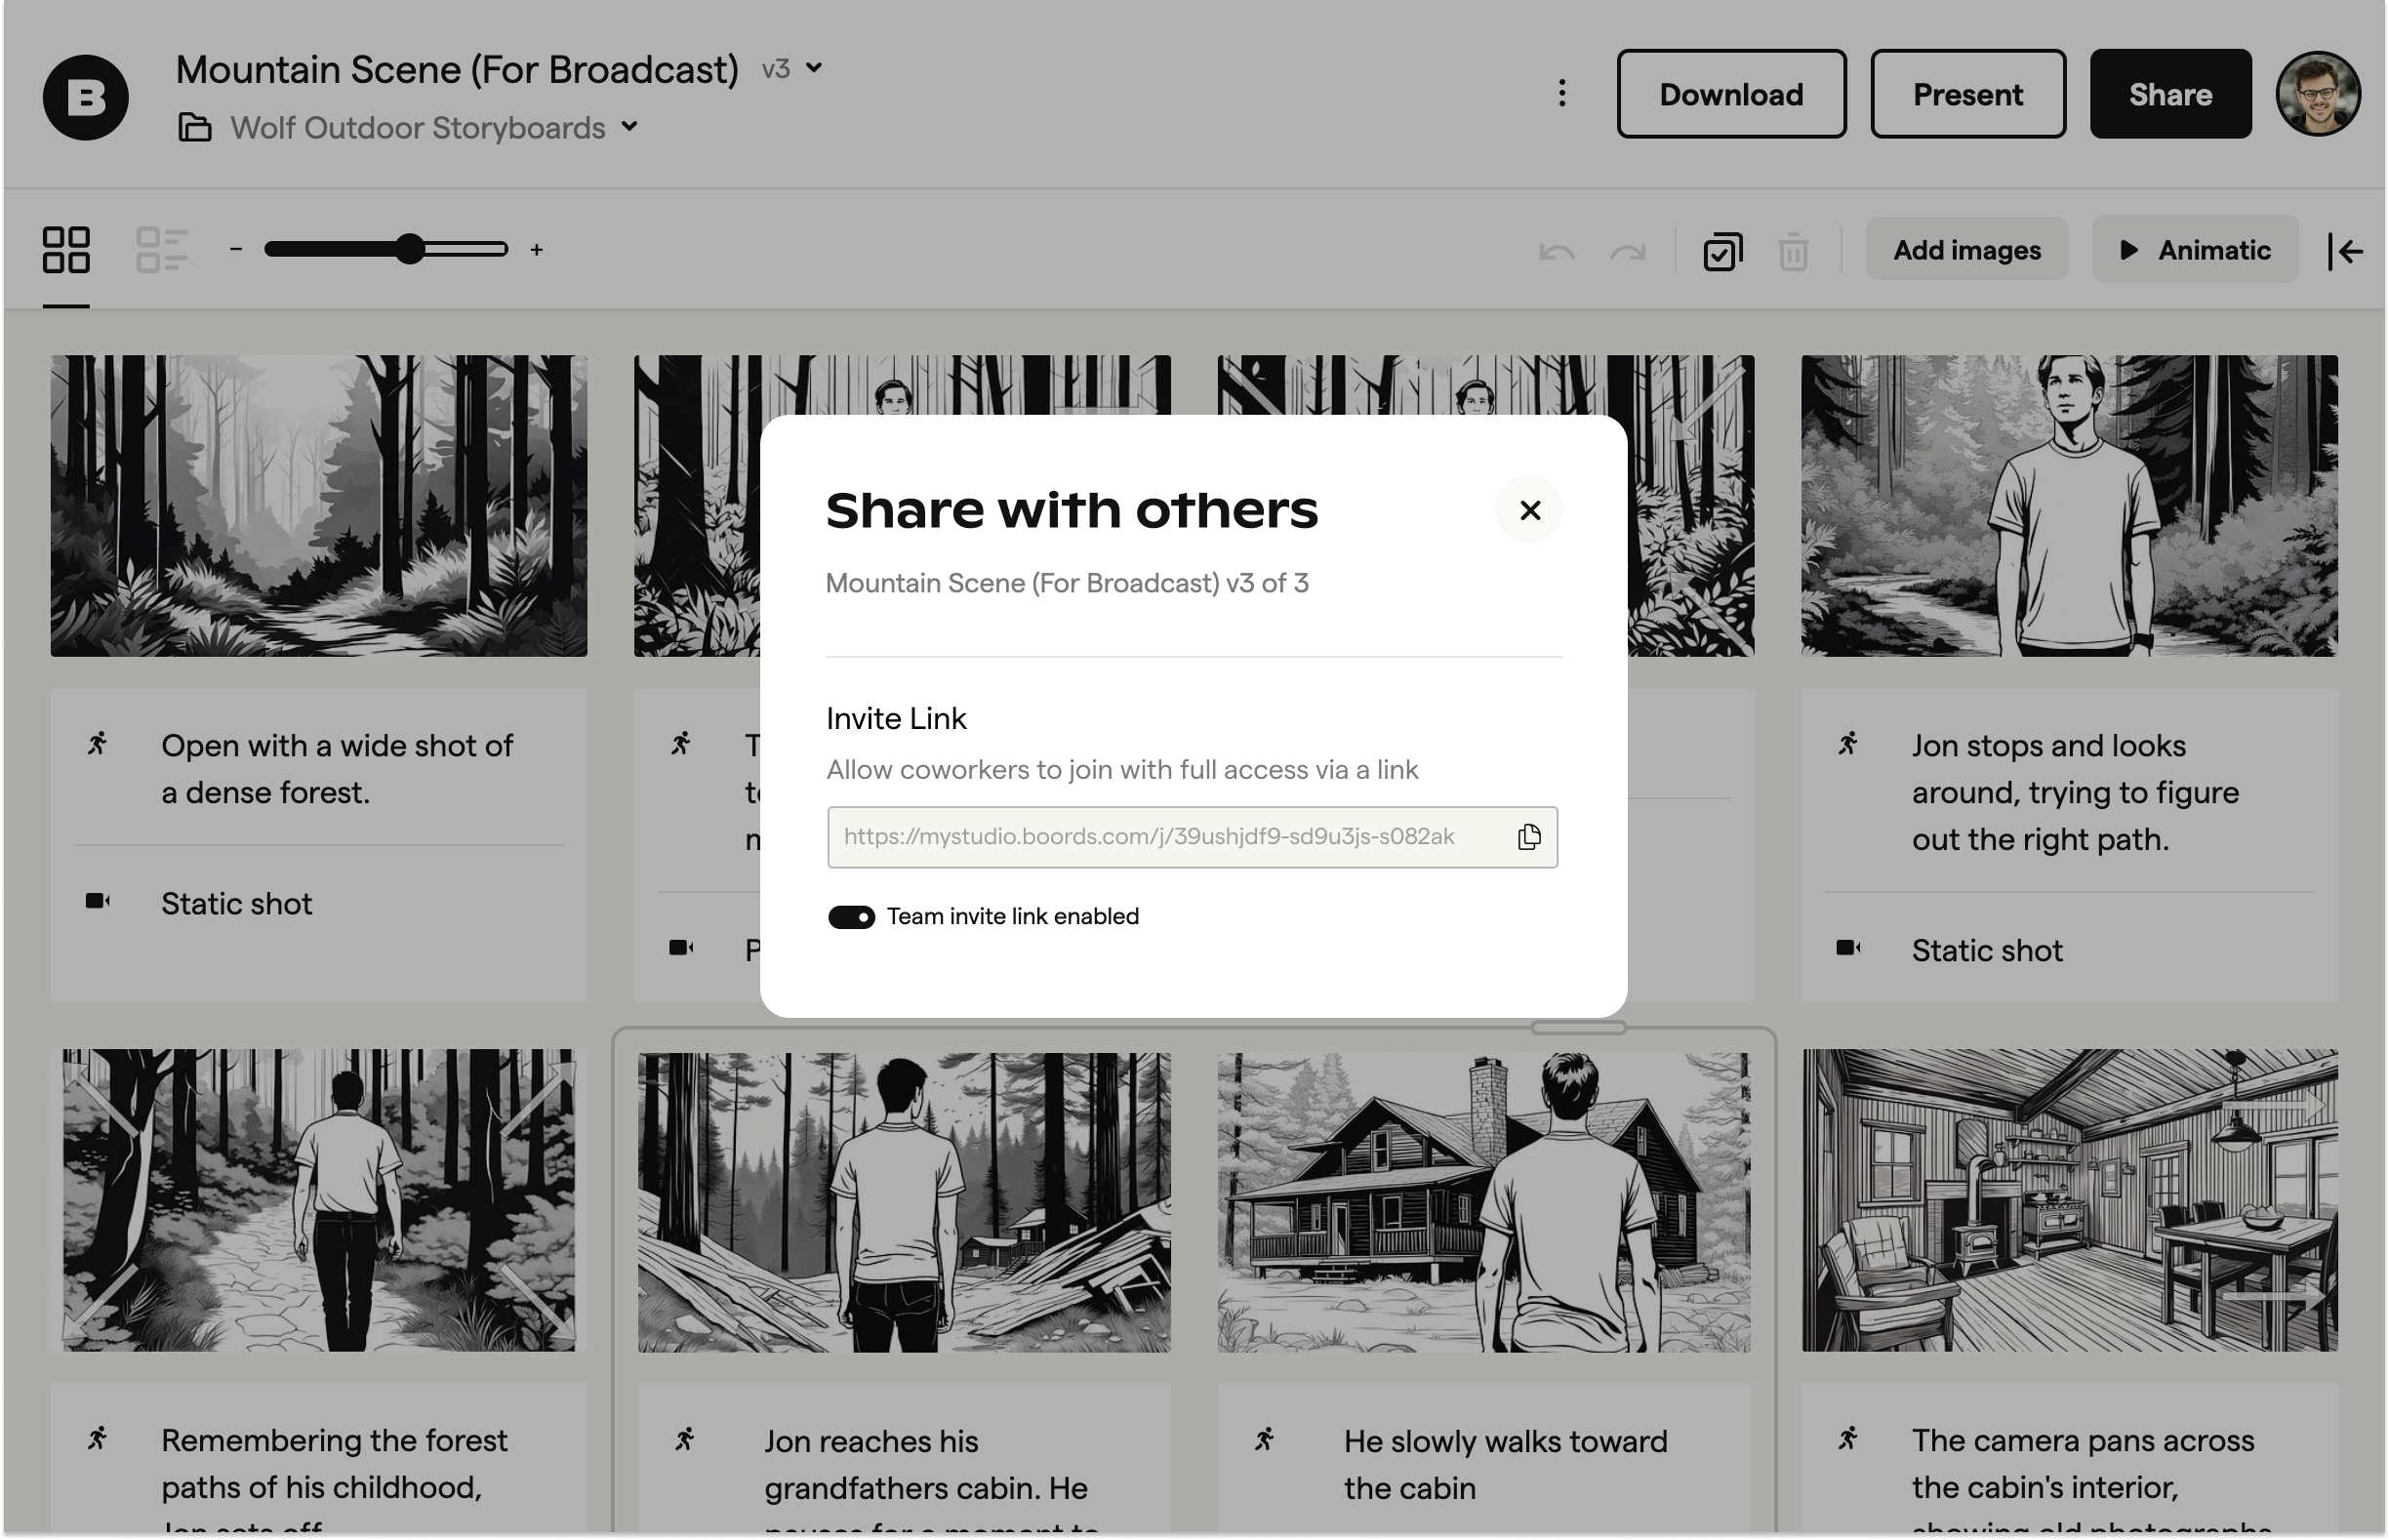Image resolution: width=2389 pixels, height=1540 pixels.
Task: Click the trash delete icon
Action: [x=1792, y=251]
